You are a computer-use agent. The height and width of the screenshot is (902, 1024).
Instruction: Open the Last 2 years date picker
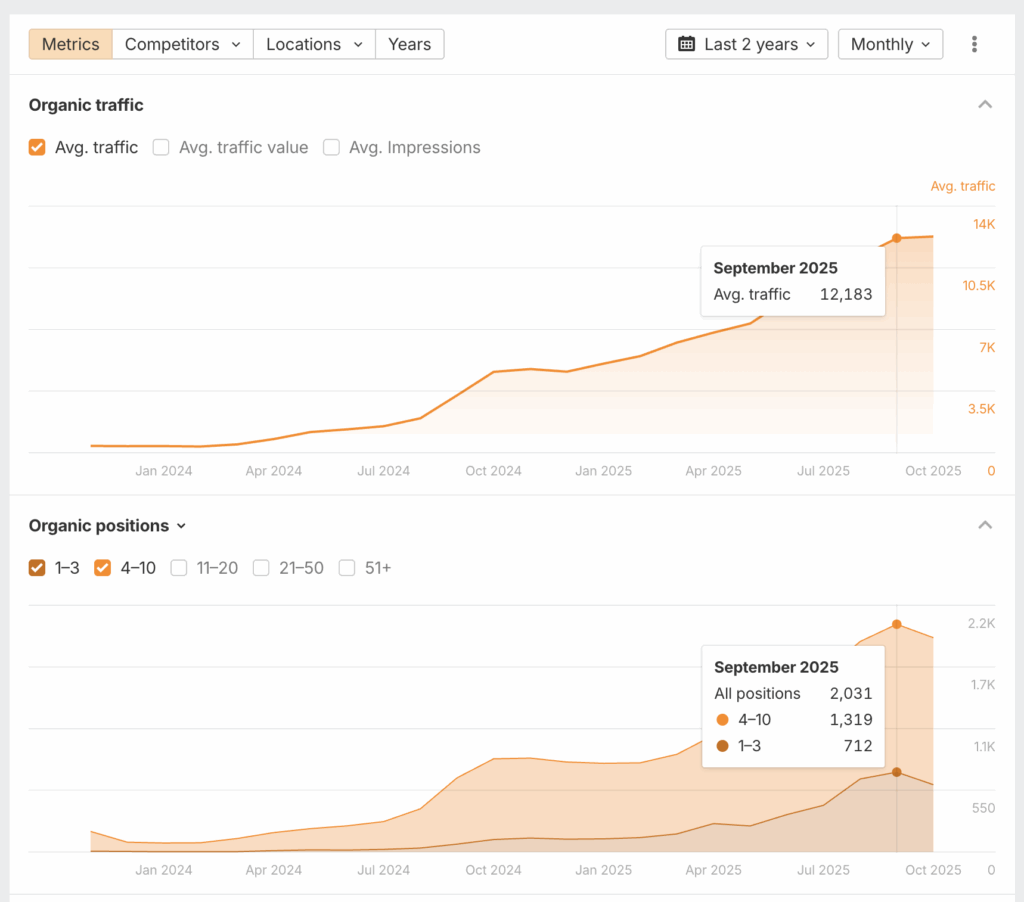click(x=746, y=44)
